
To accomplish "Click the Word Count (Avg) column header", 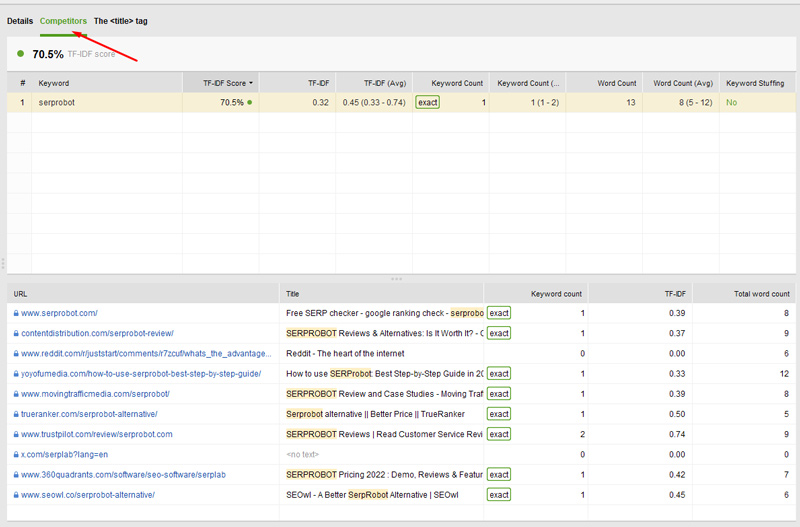I will (683, 83).
